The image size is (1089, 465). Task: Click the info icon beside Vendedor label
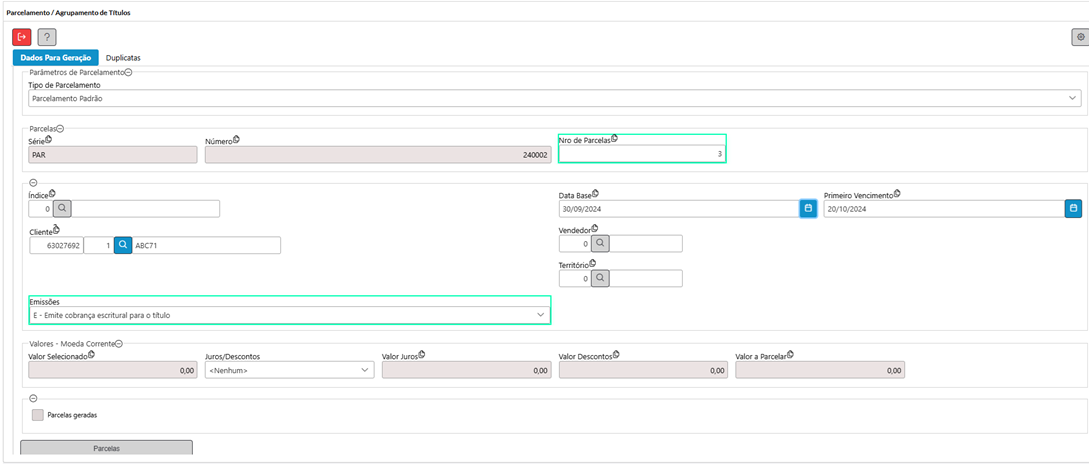(595, 228)
